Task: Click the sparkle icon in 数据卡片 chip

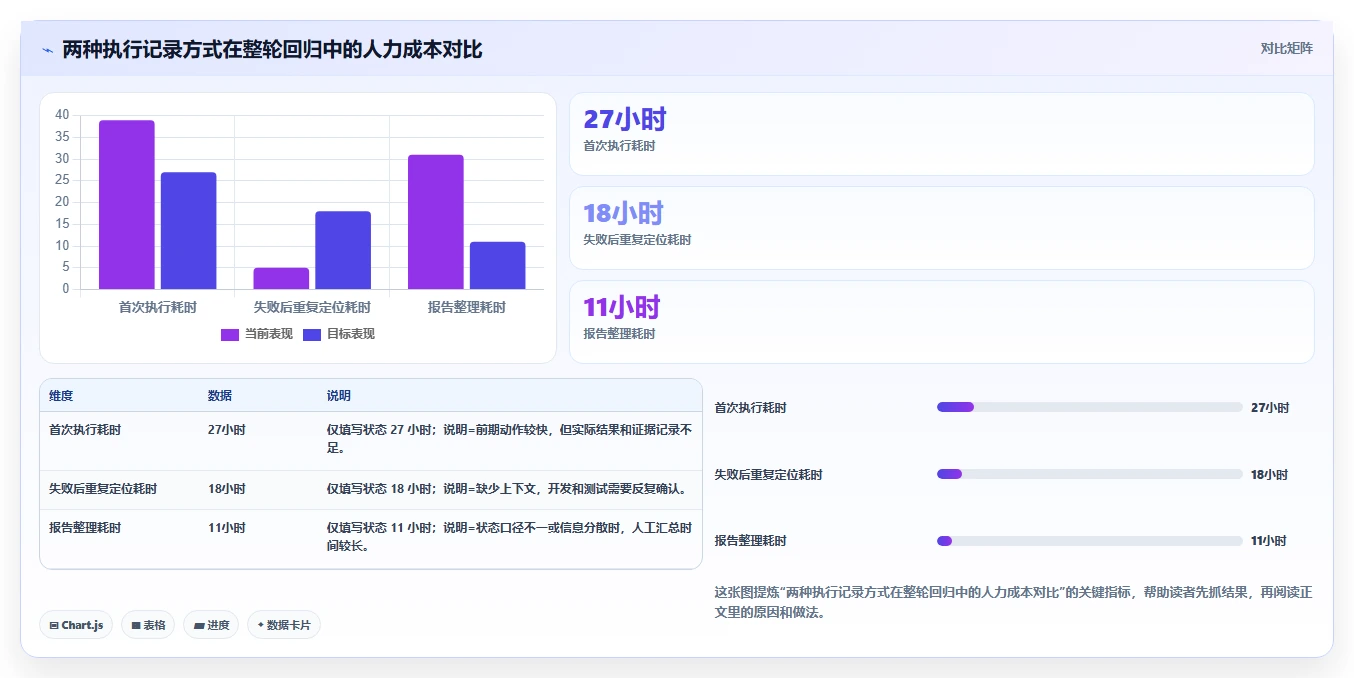Action: [x=261, y=625]
